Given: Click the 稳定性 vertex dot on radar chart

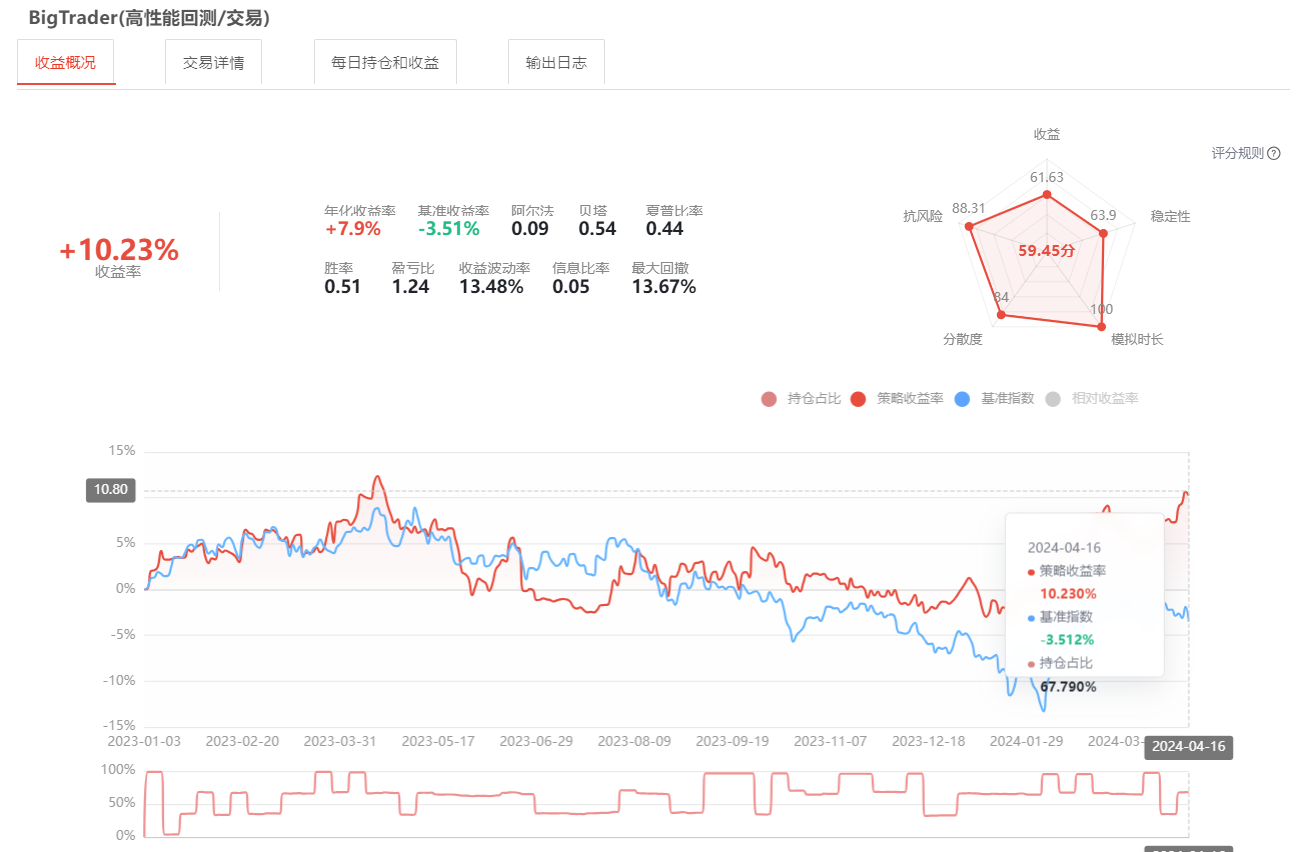Looking at the screenshot, I should point(1104,233).
